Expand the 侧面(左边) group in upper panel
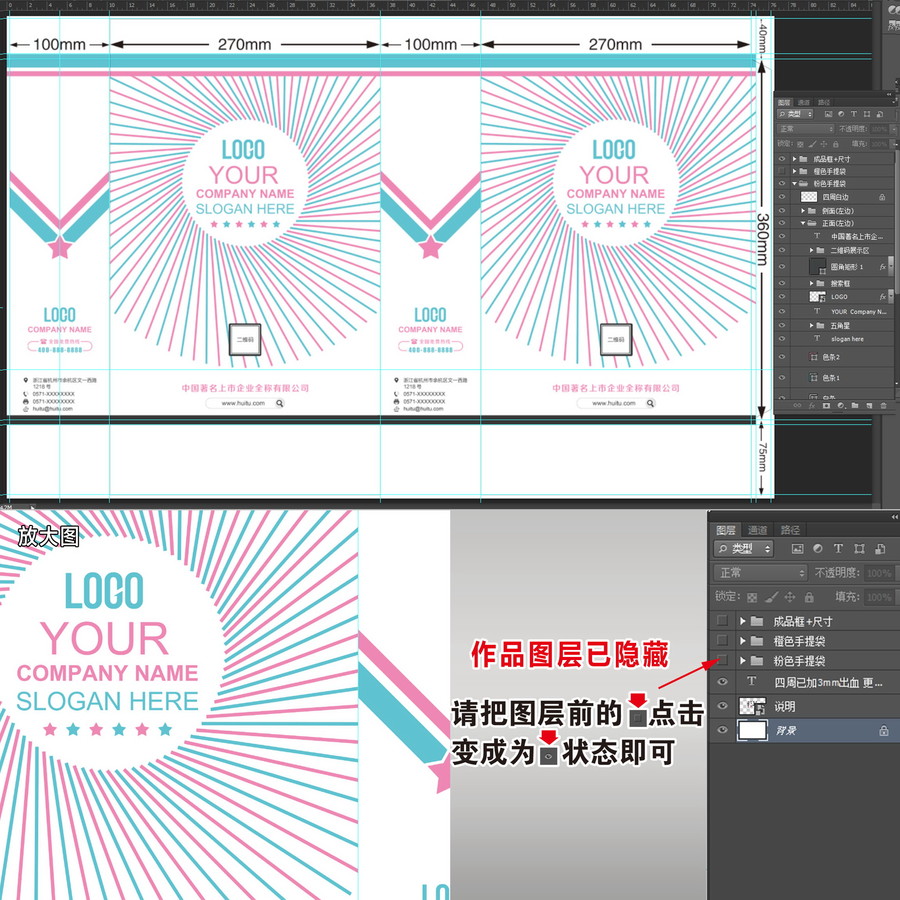 [803, 211]
